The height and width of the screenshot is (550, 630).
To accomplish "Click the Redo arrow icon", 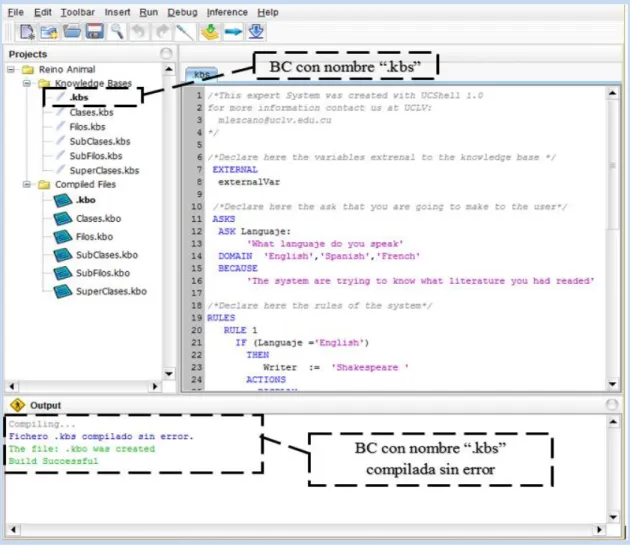I will [x=162, y=31].
